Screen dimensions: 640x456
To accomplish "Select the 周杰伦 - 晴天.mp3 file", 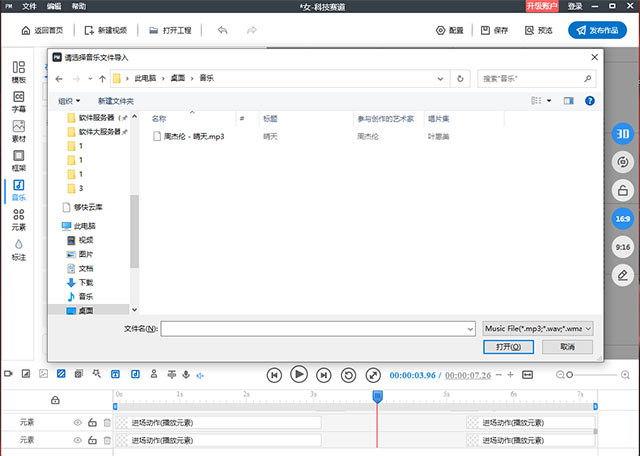I will point(194,135).
